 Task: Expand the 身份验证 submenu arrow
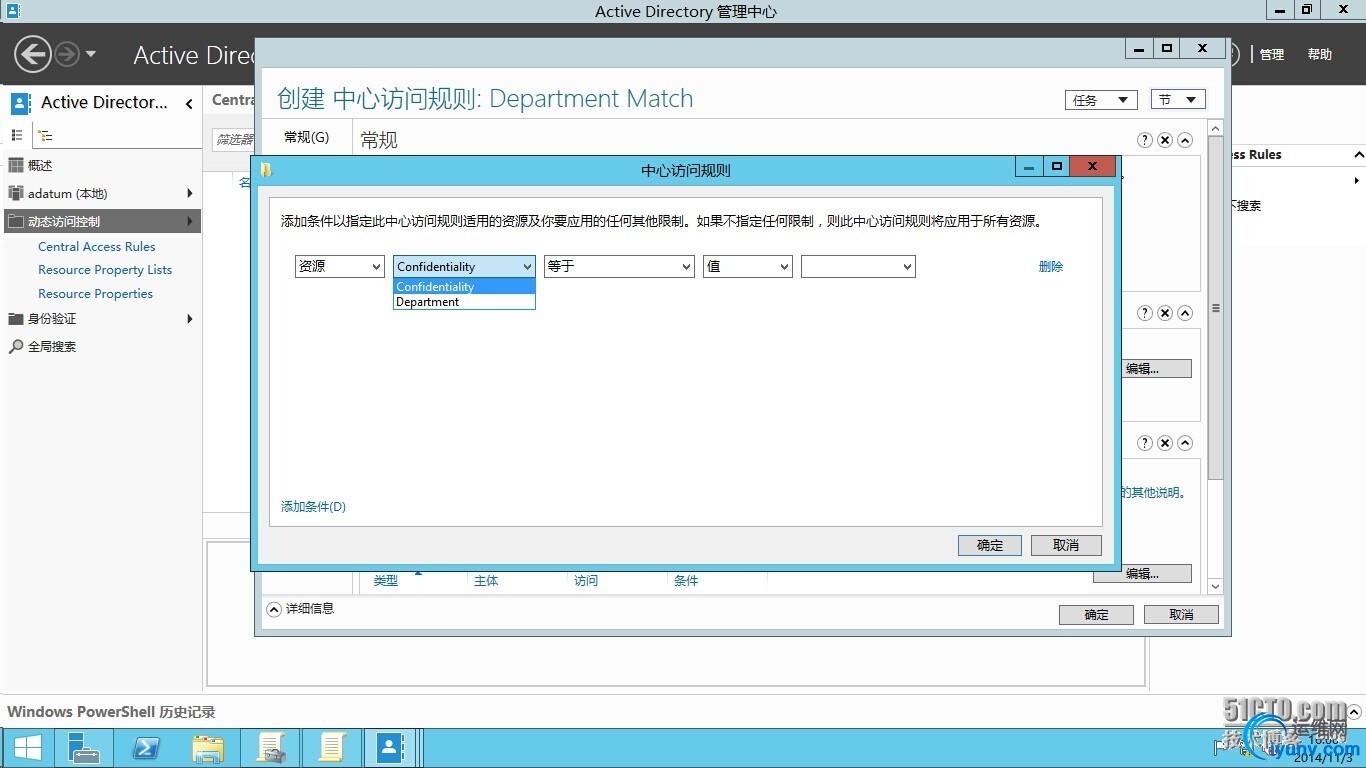[x=189, y=319]
